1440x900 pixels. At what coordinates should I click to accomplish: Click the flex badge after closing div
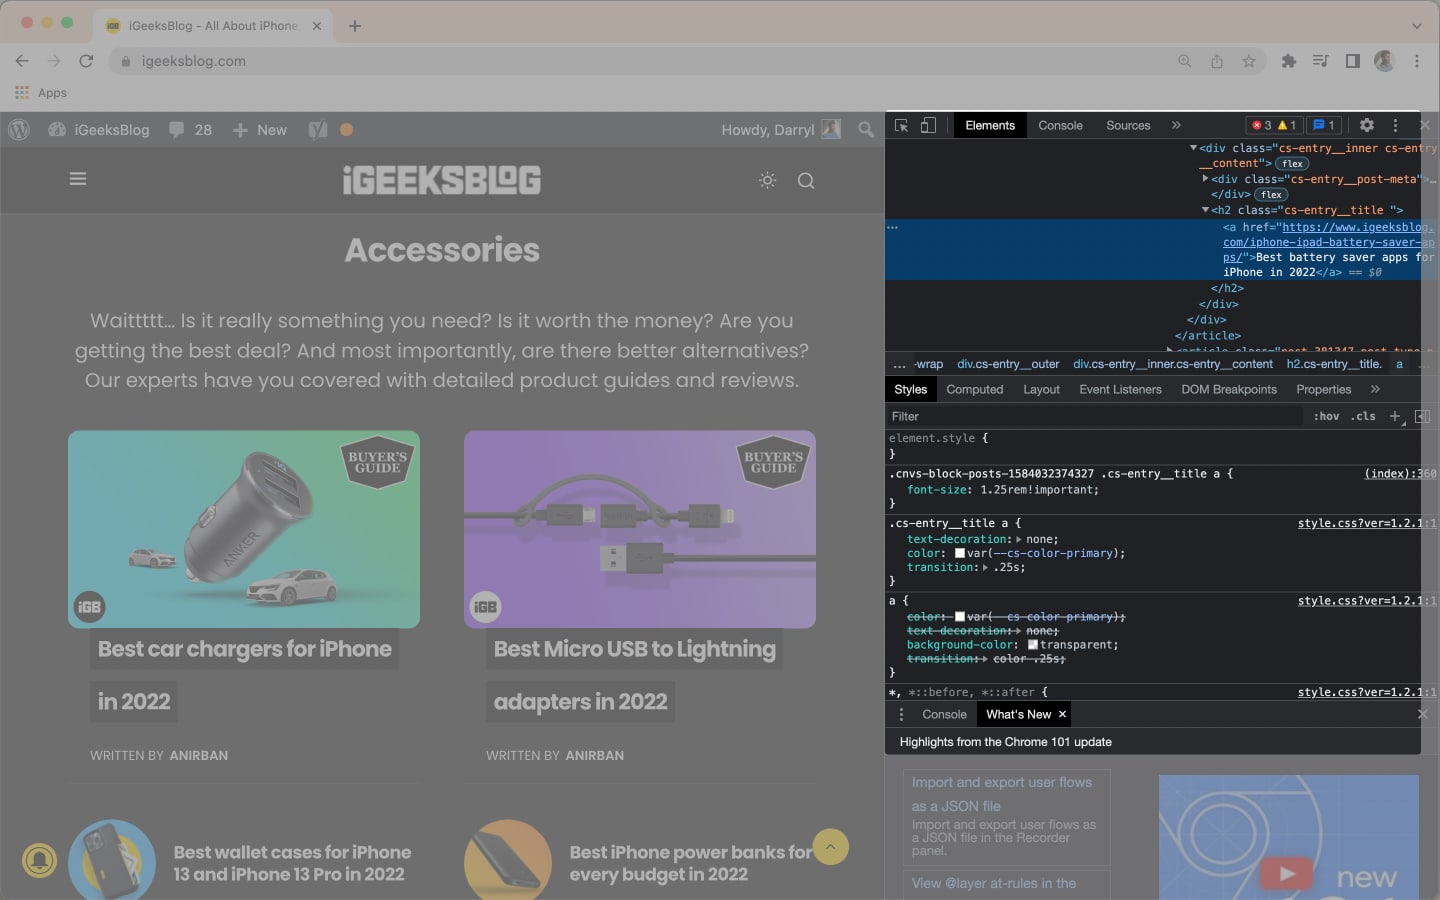(x=1271, y=195)
